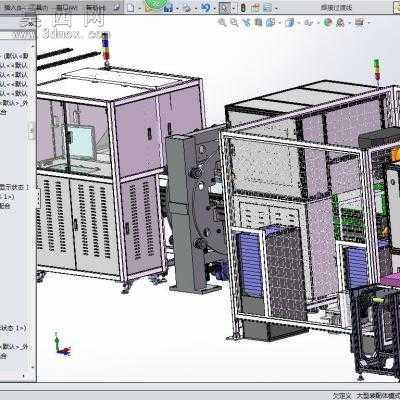Open the 窗口(W) menu
The height and width of the screenshot is (400, 400).
pos(67,8)
